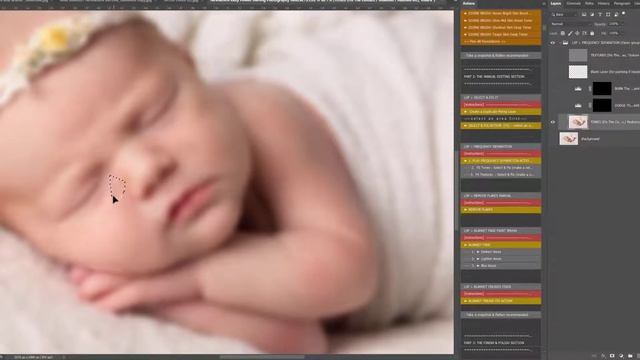The height and width of the screenshot is (360, 640).
Task: Switch to the Channels tab
Action: (x=573, y=3)
